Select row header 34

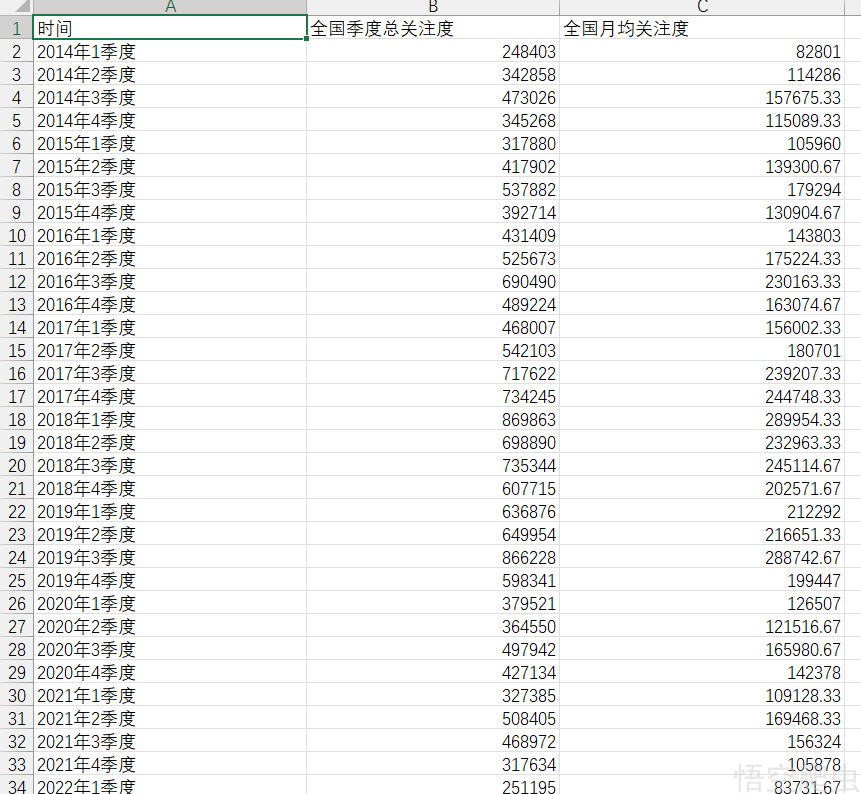point(13,787)
